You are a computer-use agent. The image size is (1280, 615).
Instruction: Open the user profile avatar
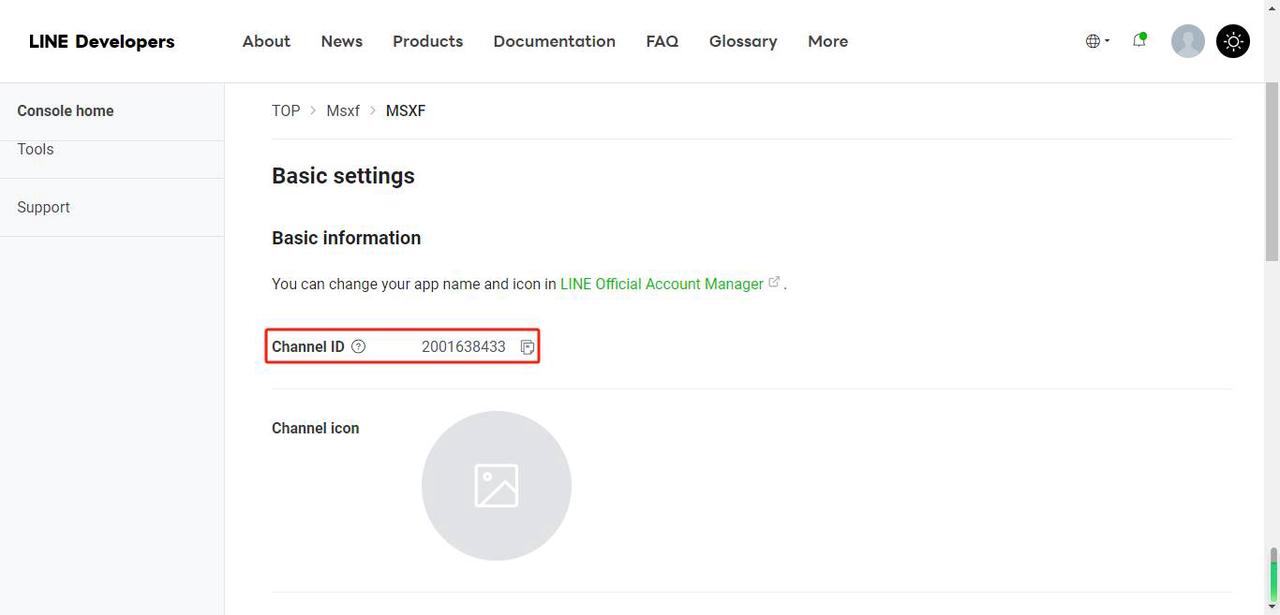point(1187,41)
